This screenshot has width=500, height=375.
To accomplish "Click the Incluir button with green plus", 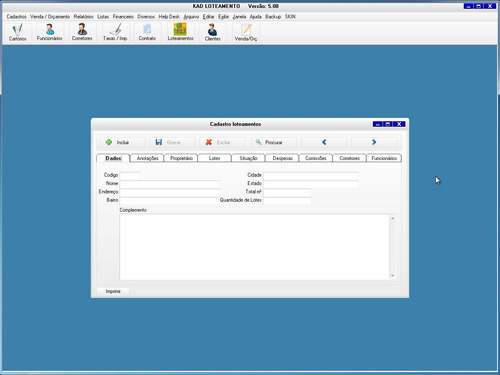I will tap(122, 142).
